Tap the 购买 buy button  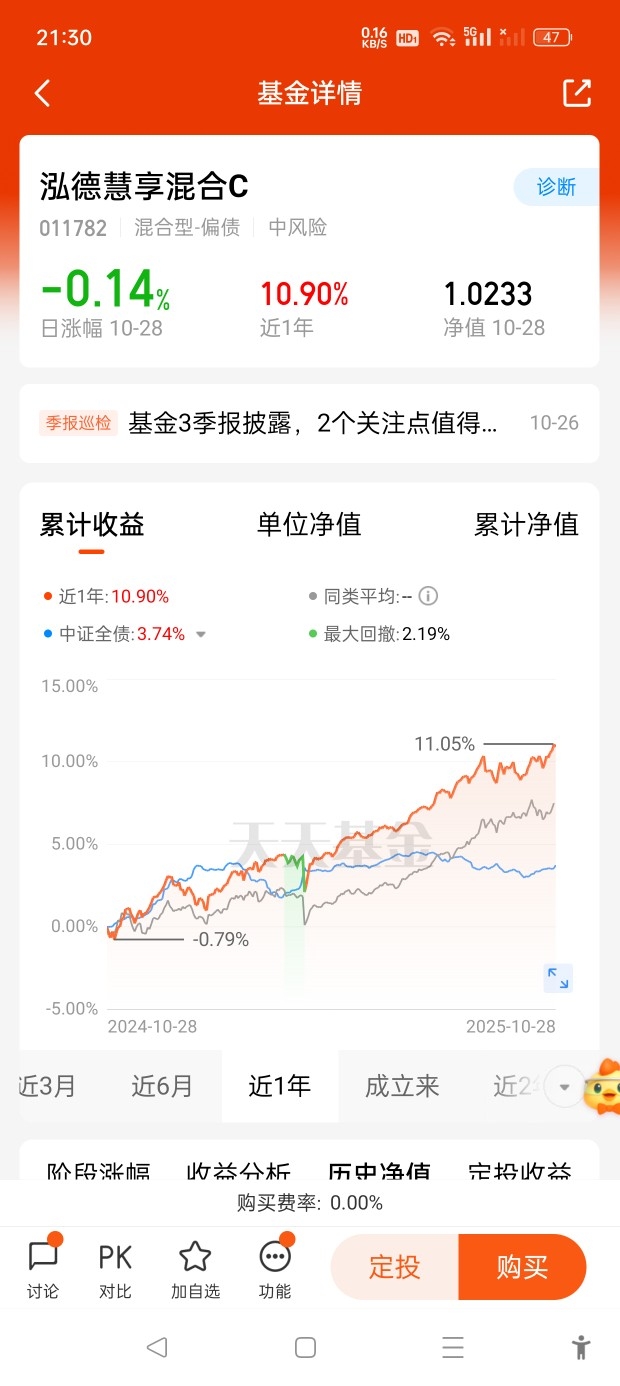click(x=522, y=1267)
